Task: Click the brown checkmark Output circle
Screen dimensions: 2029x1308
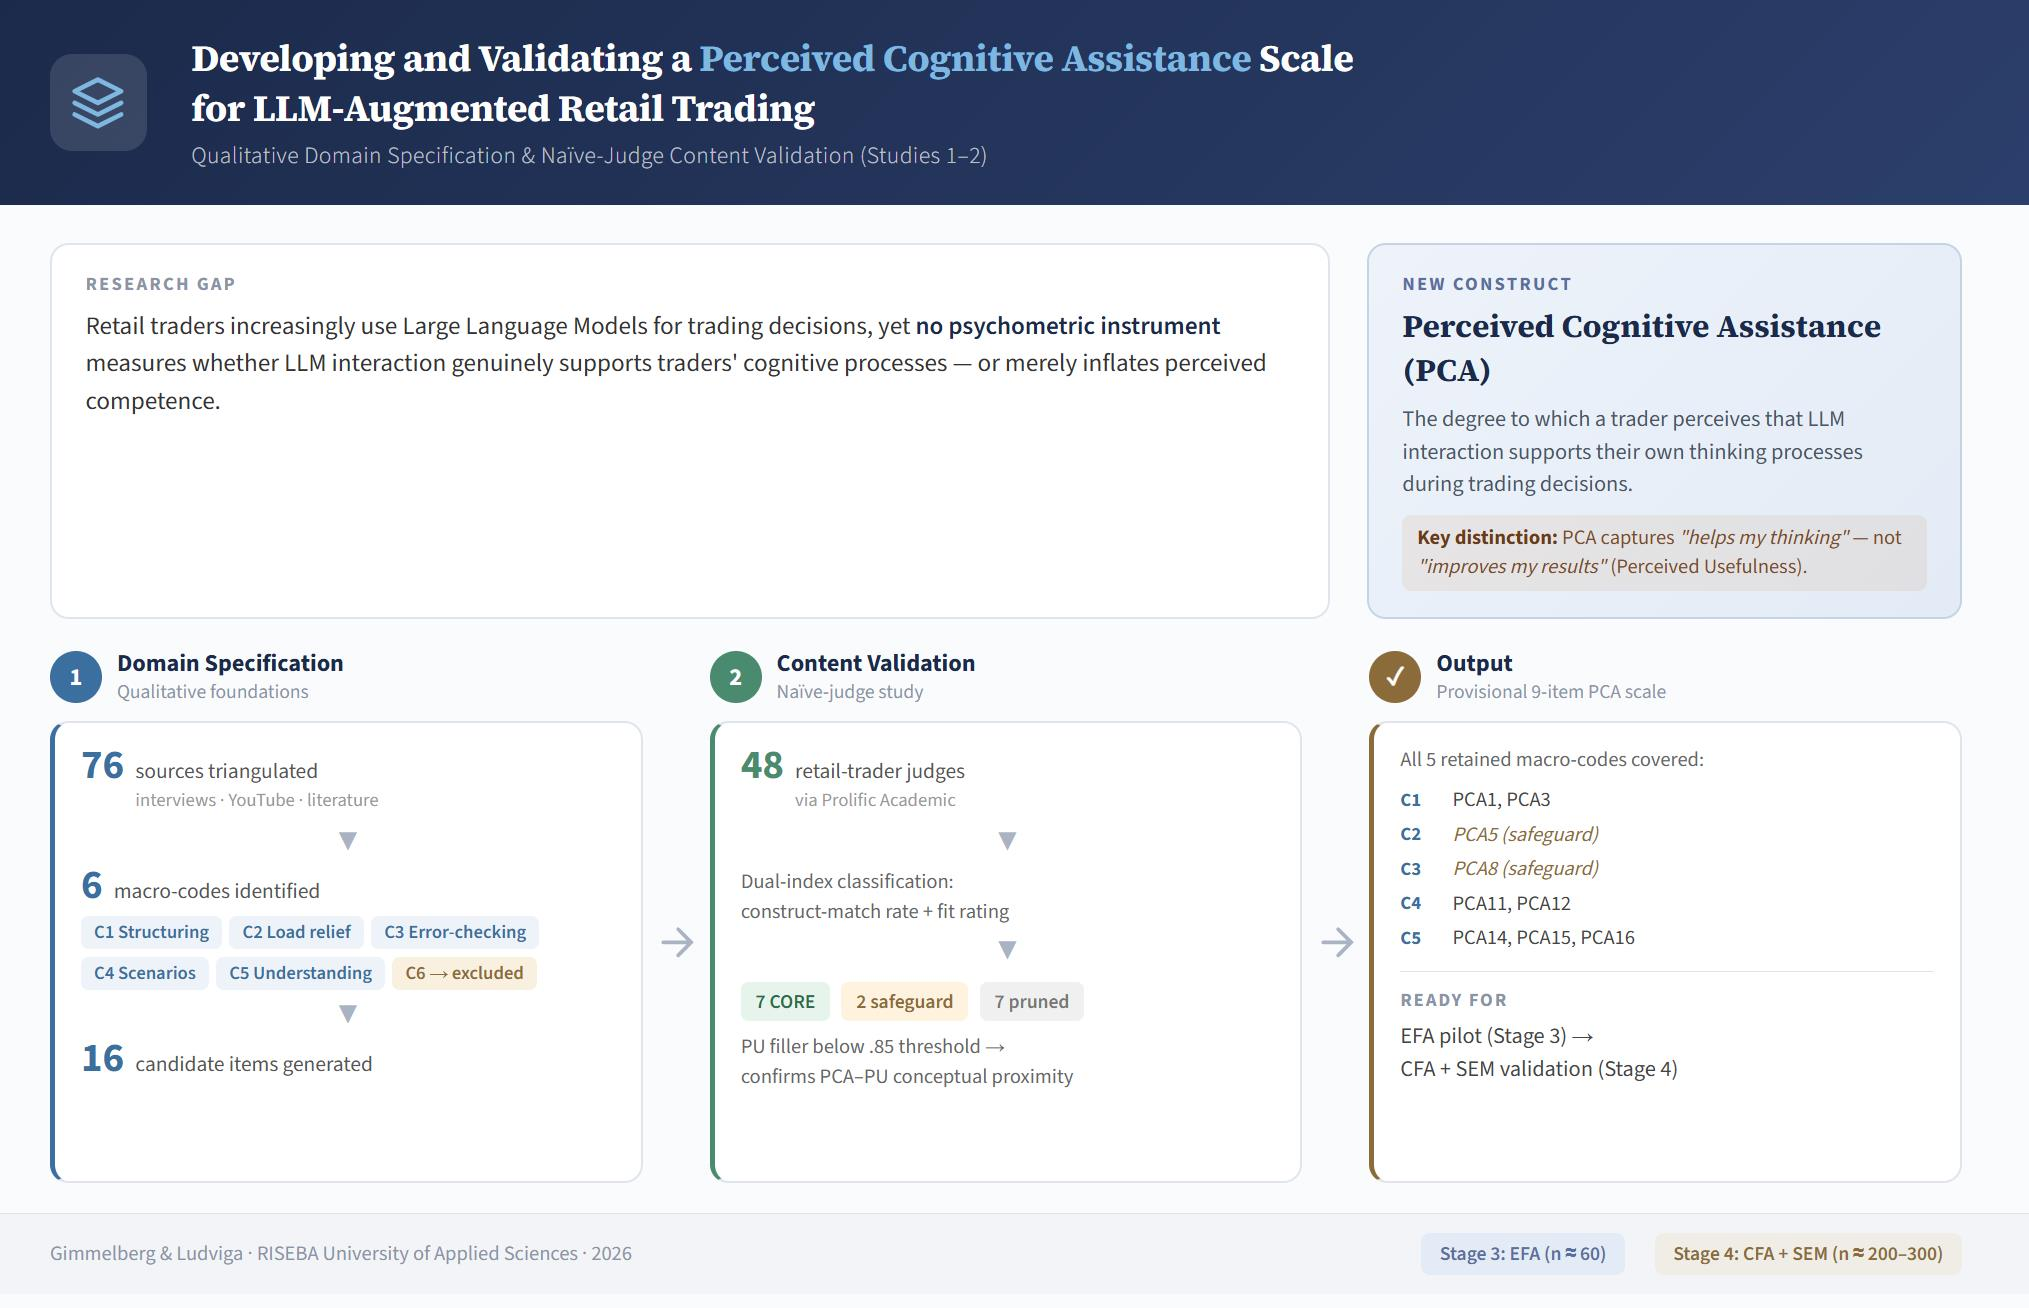Action: 1394,677
